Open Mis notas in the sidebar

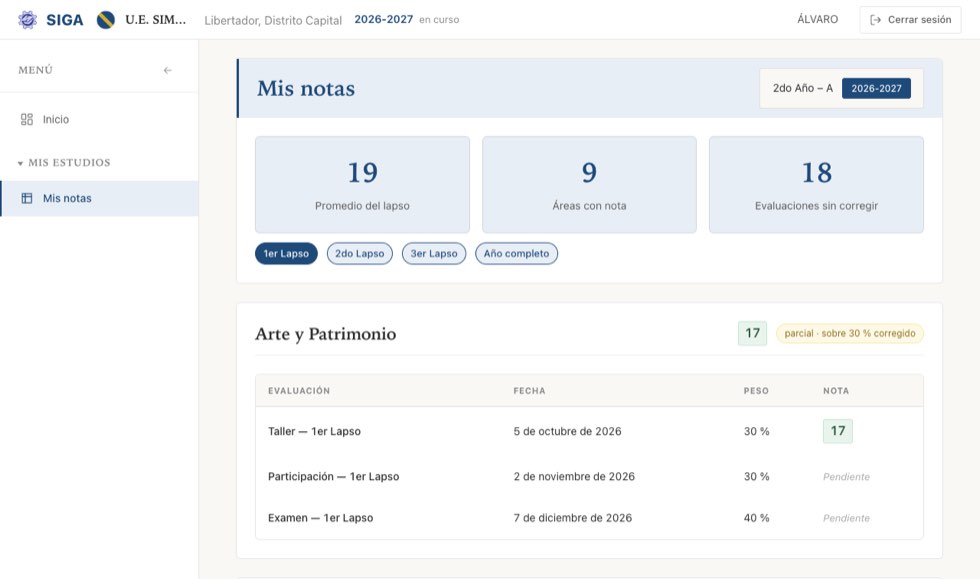point(99,198)
